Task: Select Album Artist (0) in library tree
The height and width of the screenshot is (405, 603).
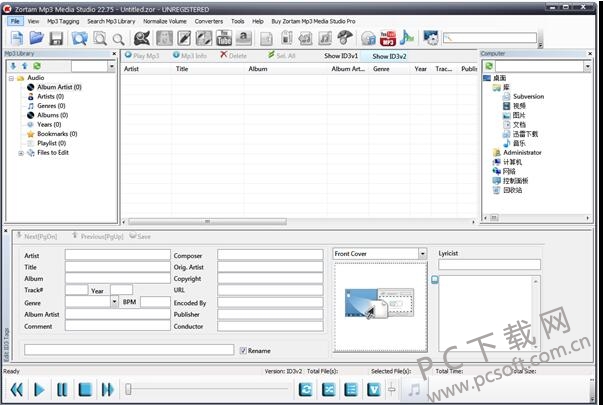Action: 59,87
